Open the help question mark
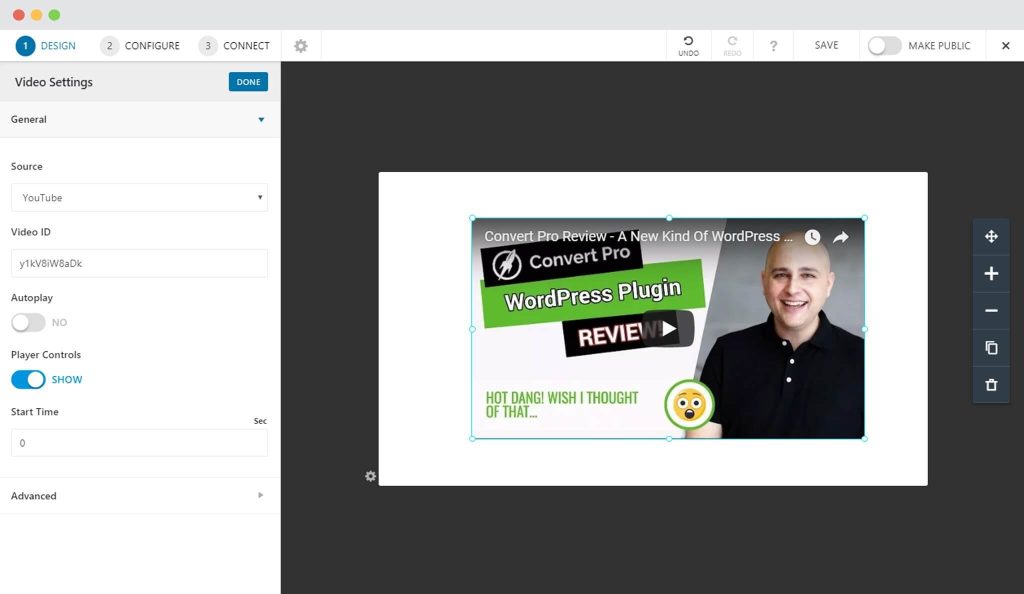This screenshot has width=1024, height=594. pyautogui.click(x=773, y=46)
